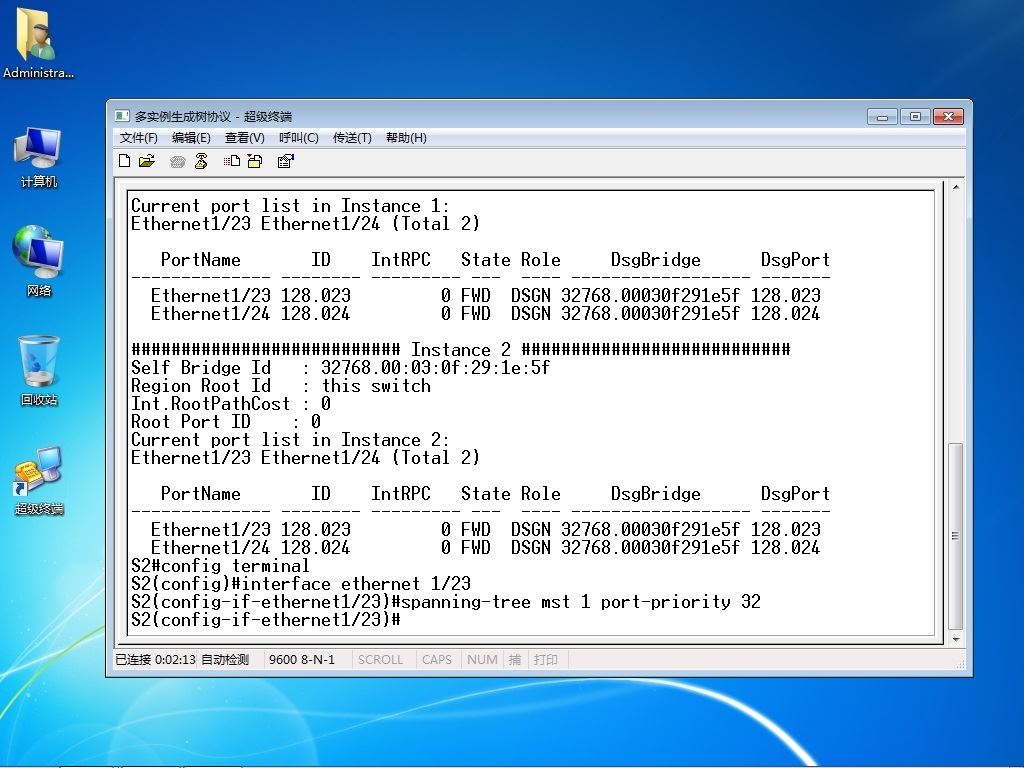Viewport: 1024px width, 768px height.
Task: Open the 文件(F) menu
Action: tap(138, 138)
